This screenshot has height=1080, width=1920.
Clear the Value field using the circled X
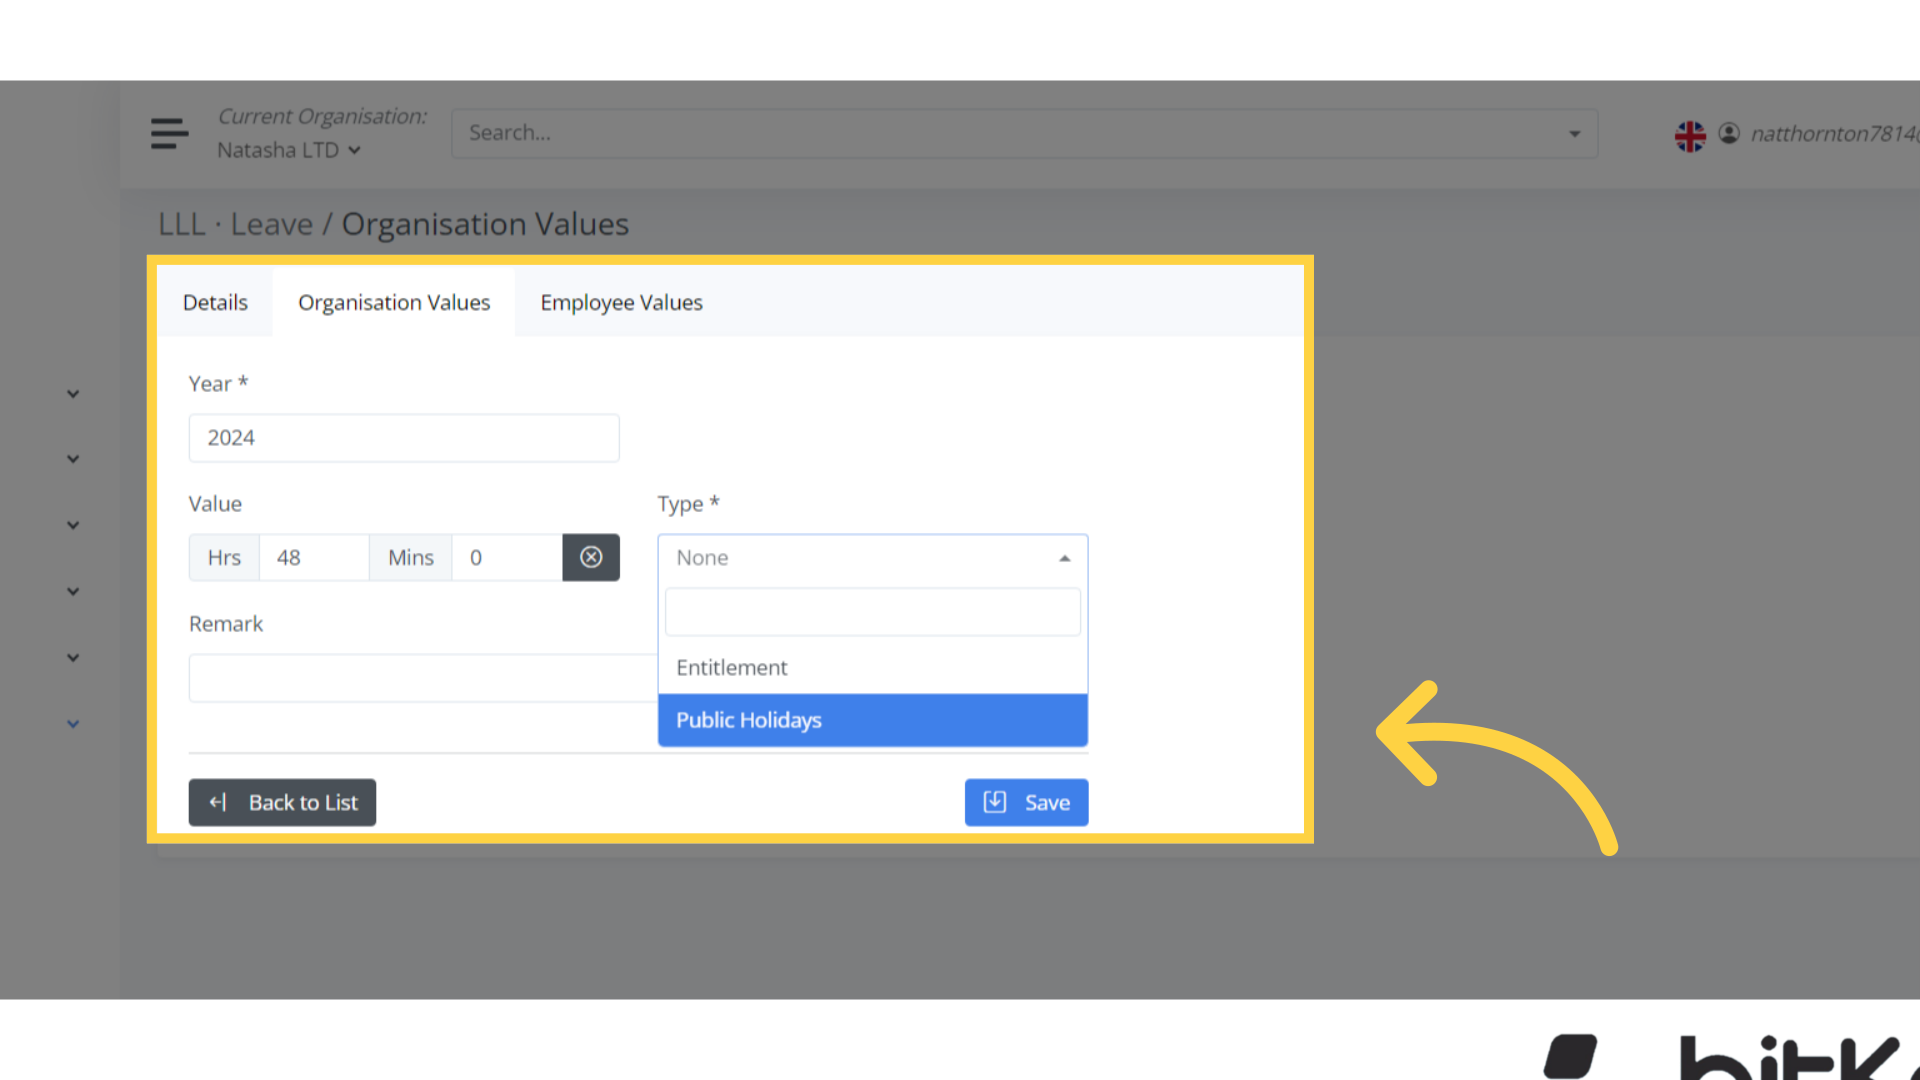coord(591,557)
